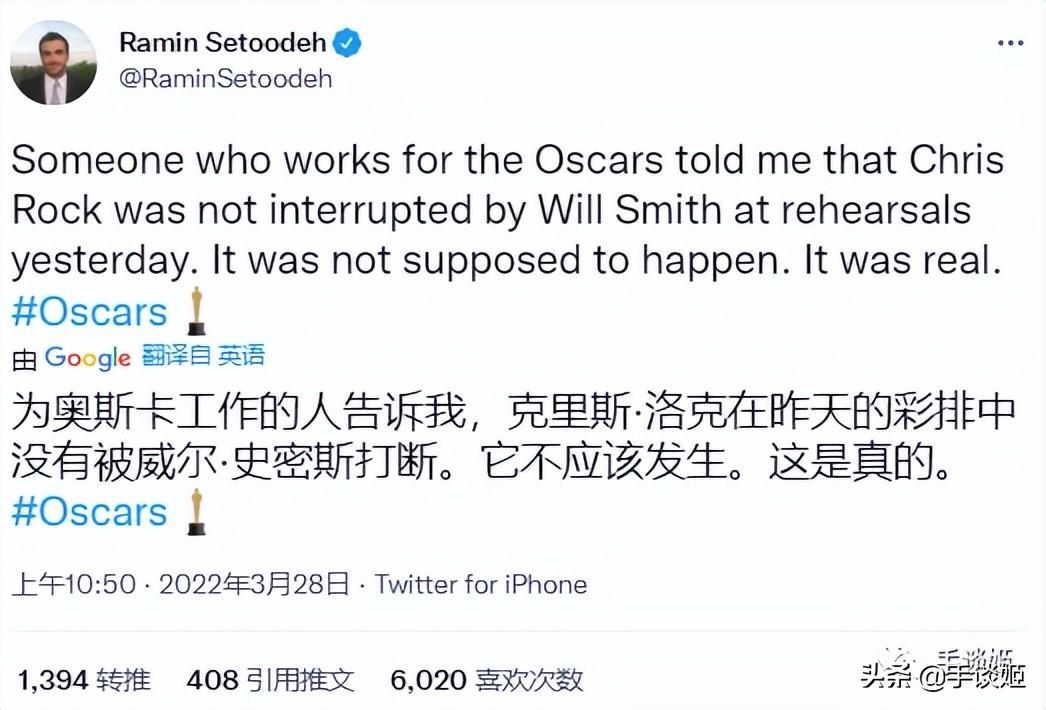Open Ramin Setoodeh's profile avatar photo
The image size is (1046, 710).
[53, 62]
